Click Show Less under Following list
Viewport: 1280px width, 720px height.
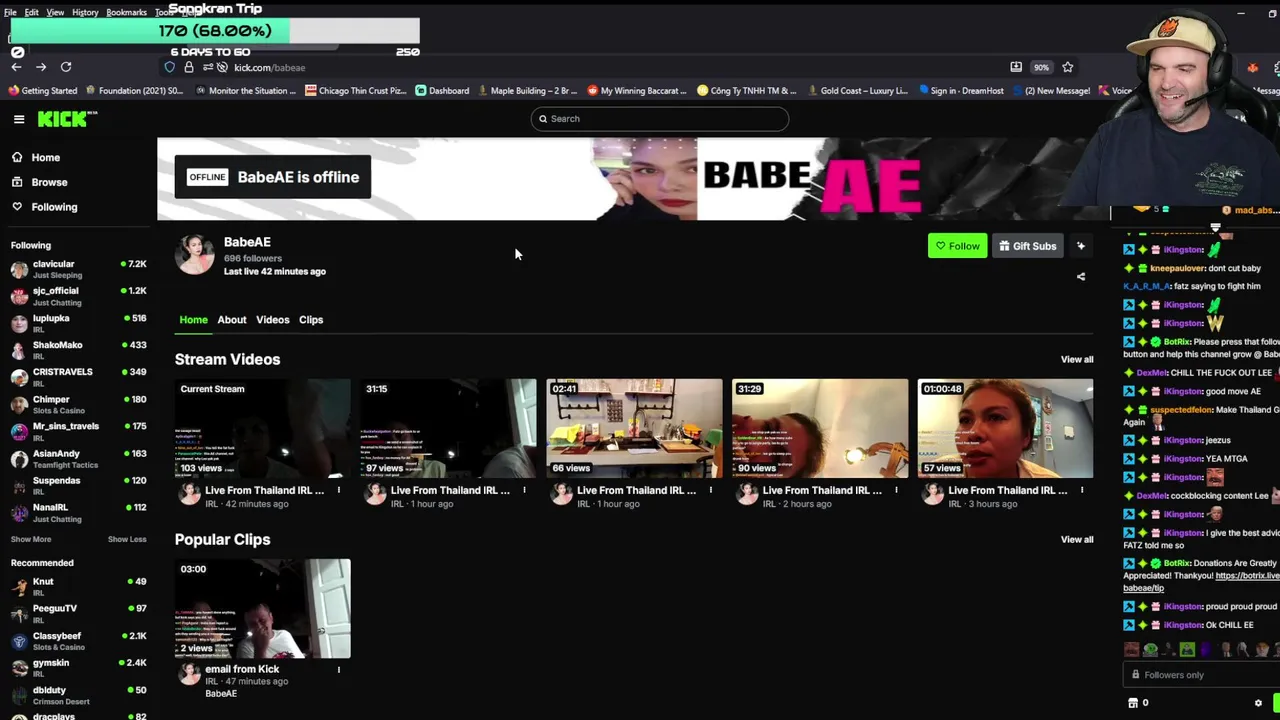(x=127, y=539)
